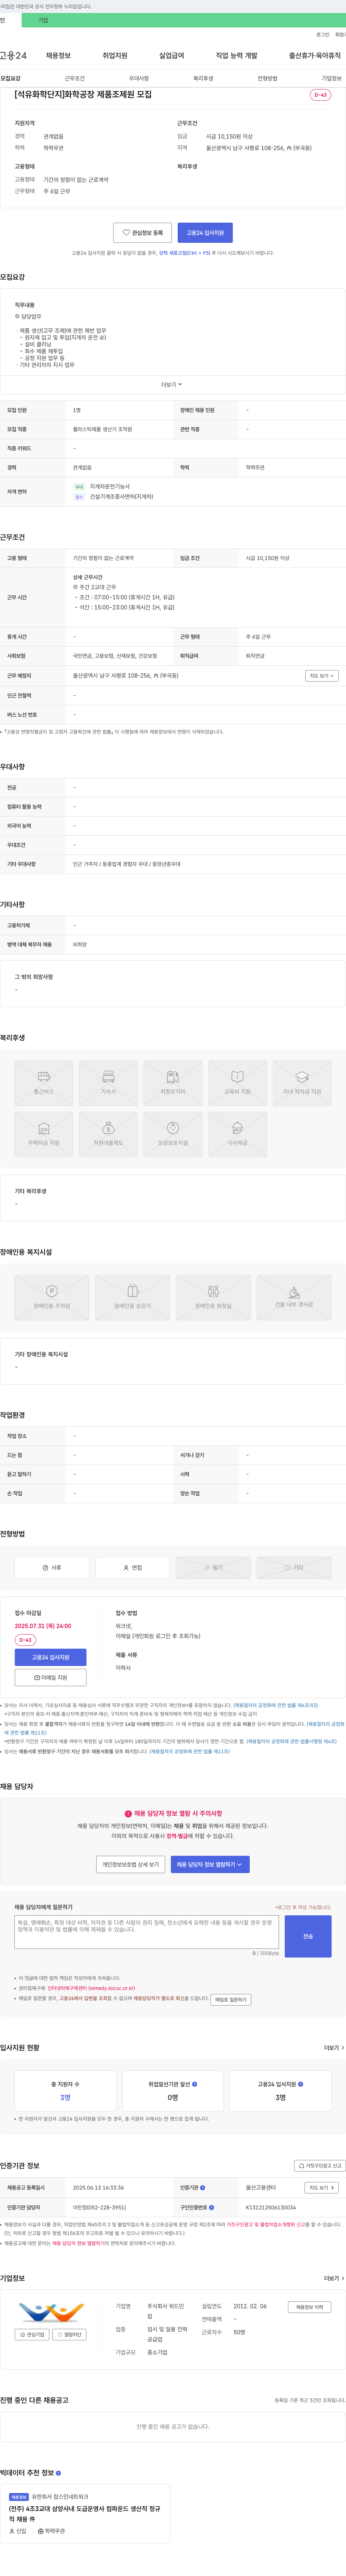Jump to the 전형방법 section tab
This screenshot has height=2576, width=346.
click(267, 78)
